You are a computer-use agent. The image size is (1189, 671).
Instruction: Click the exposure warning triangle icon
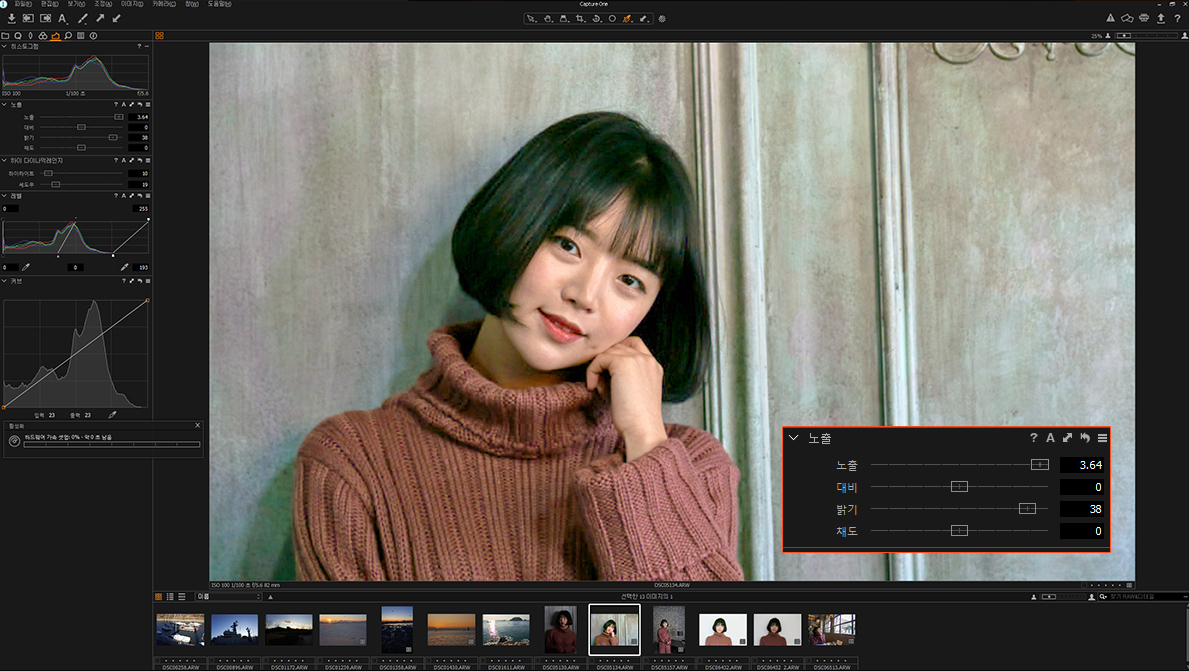1110,18
